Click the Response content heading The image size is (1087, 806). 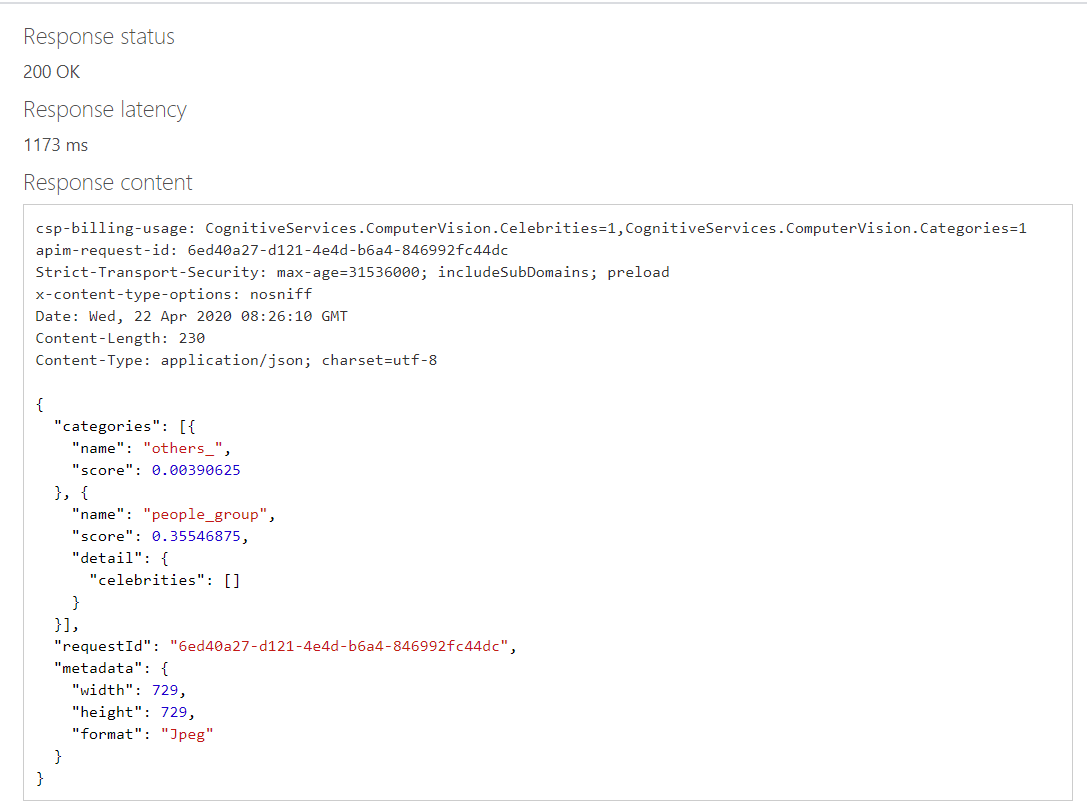point(108,183)
